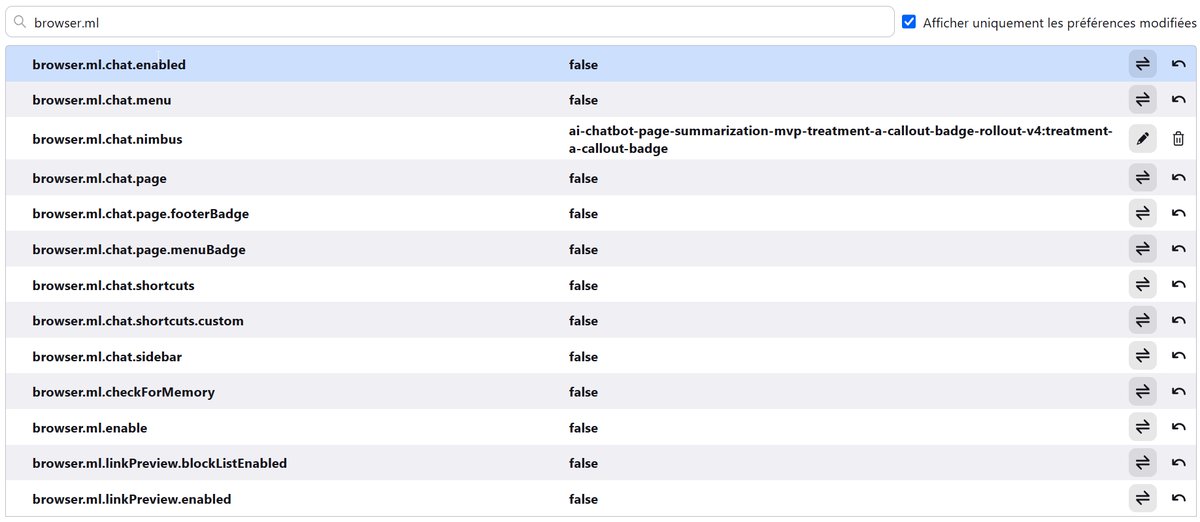
Task: Select browser.ml.checkForMemory name text
Action: (x=123, y=392)
